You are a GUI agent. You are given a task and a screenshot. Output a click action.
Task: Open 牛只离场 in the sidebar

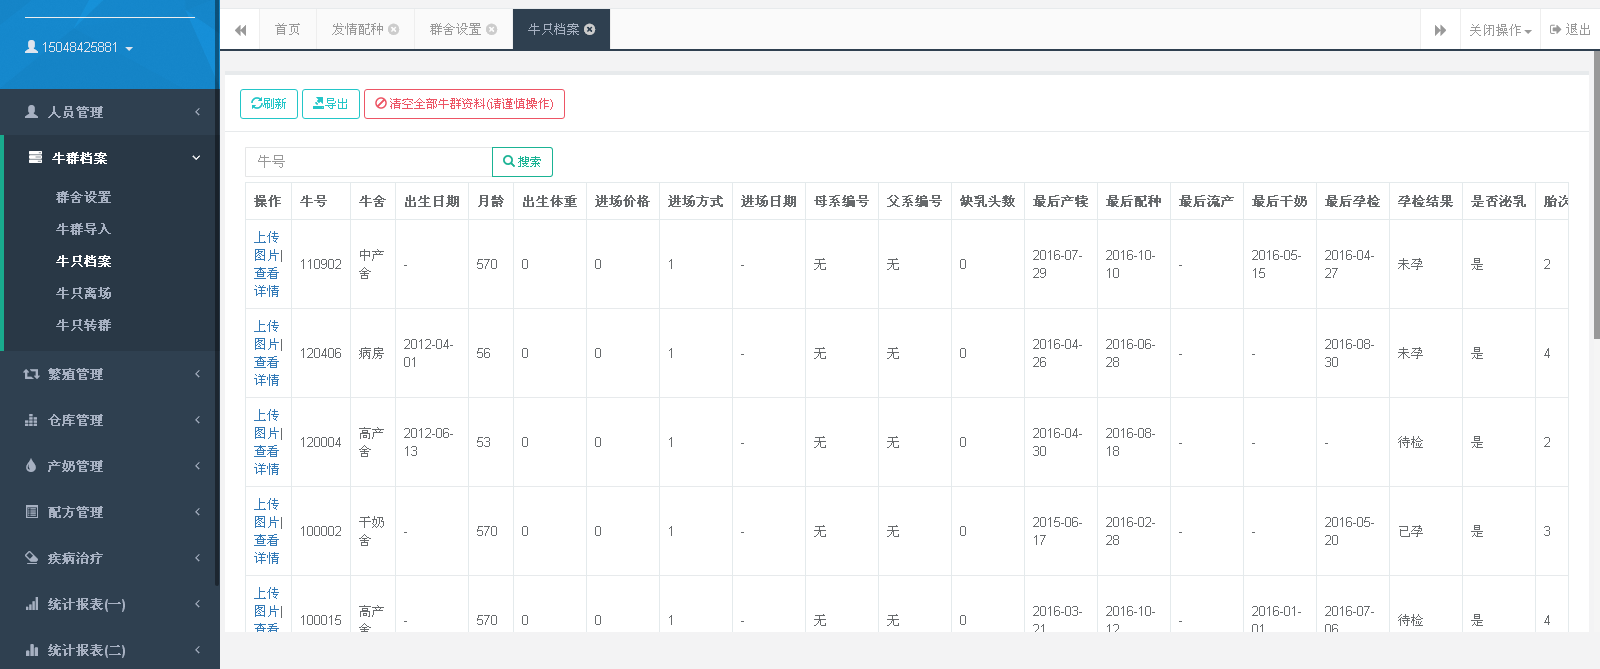click(83, 293)
